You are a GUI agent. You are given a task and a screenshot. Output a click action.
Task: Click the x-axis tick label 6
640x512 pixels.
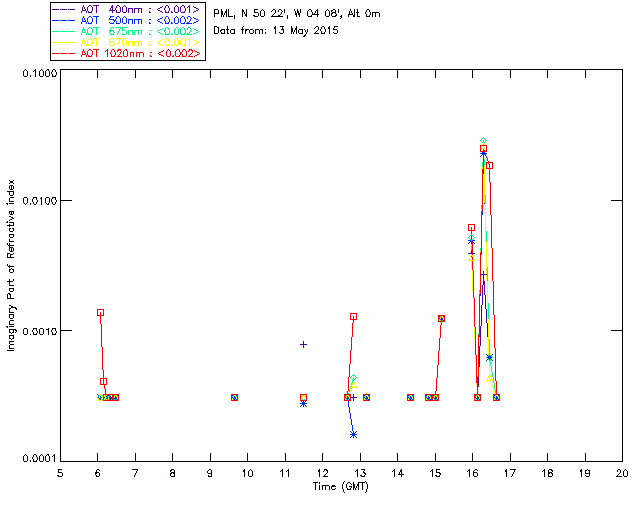[x=98, y=474]
